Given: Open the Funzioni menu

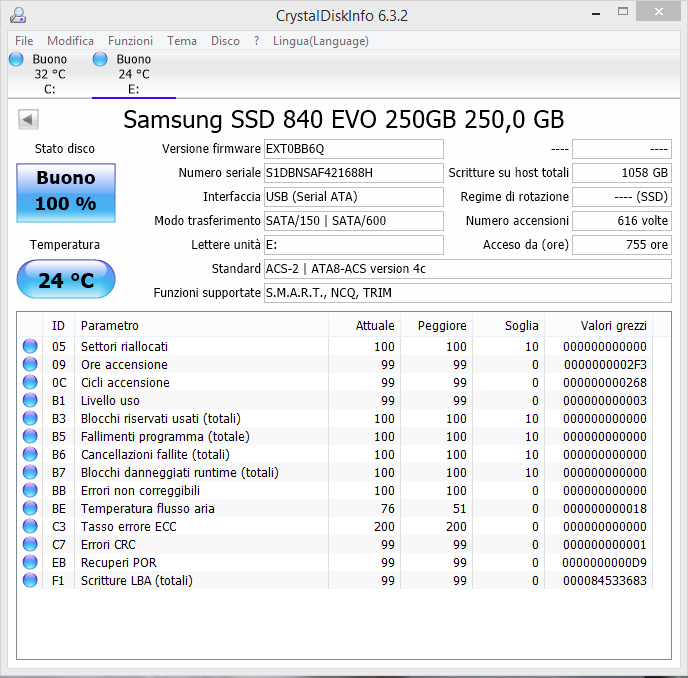Looking at the screenshot, I should coord(130,41).
